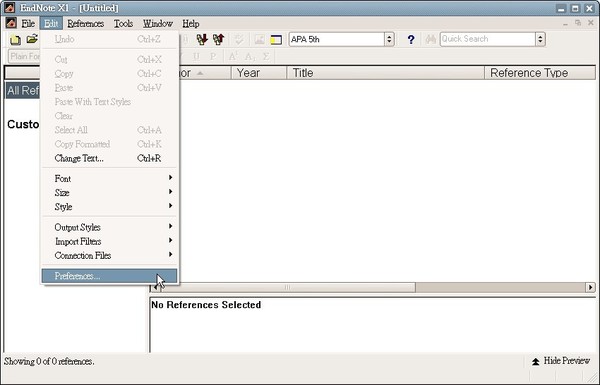Click the horizontal scrollbar thumb
600x385 pixels.
point(288,287)
